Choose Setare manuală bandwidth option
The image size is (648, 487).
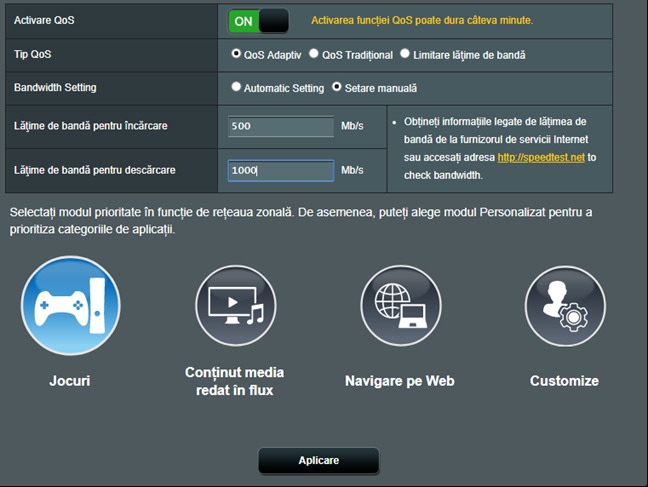click(337, 87)
